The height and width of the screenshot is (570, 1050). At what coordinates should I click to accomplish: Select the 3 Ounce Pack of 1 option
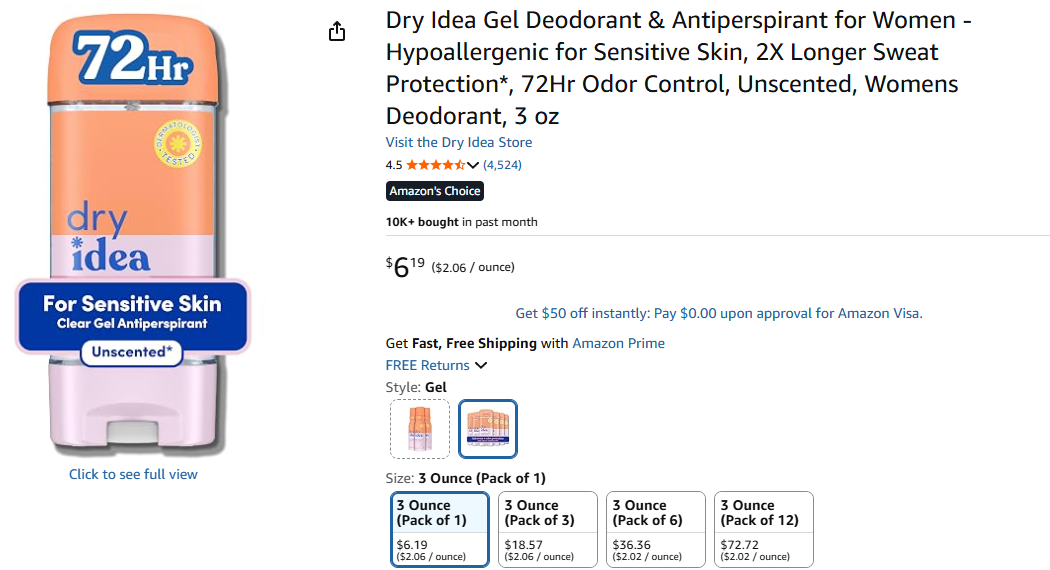[440, 530]
